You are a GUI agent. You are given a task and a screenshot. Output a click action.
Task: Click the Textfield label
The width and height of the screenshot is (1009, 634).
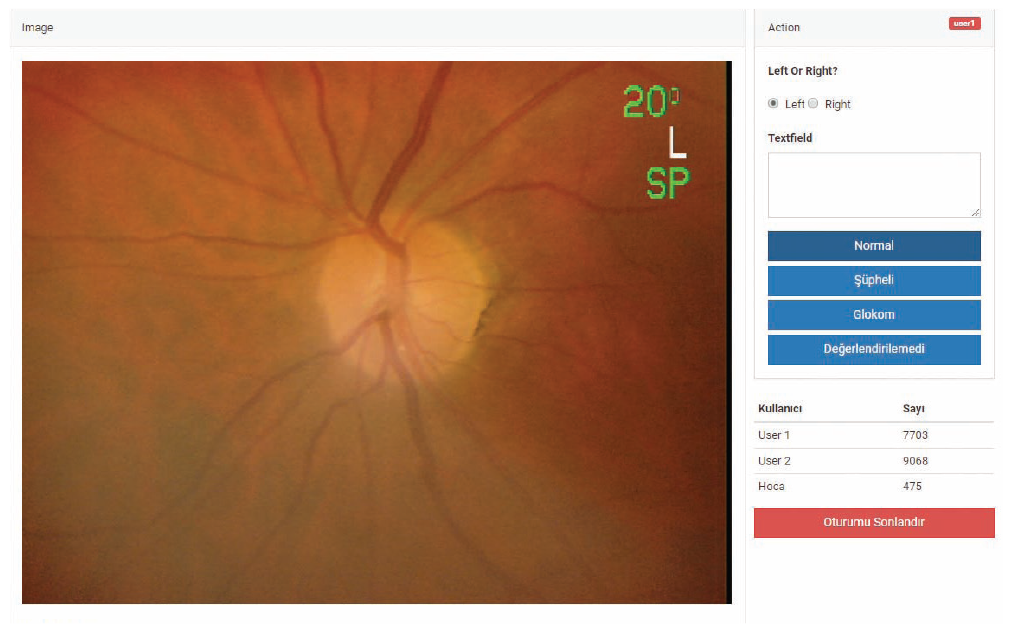coord(790,138)
